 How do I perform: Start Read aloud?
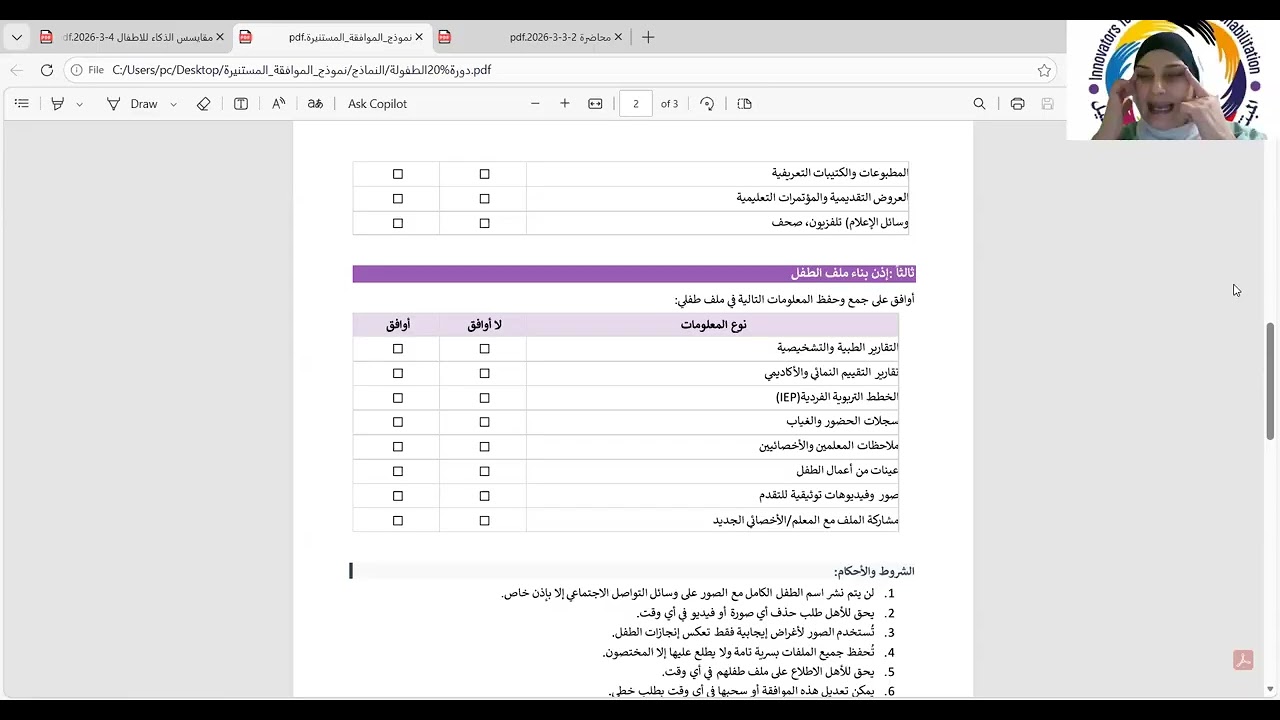[x=278, y=104]
